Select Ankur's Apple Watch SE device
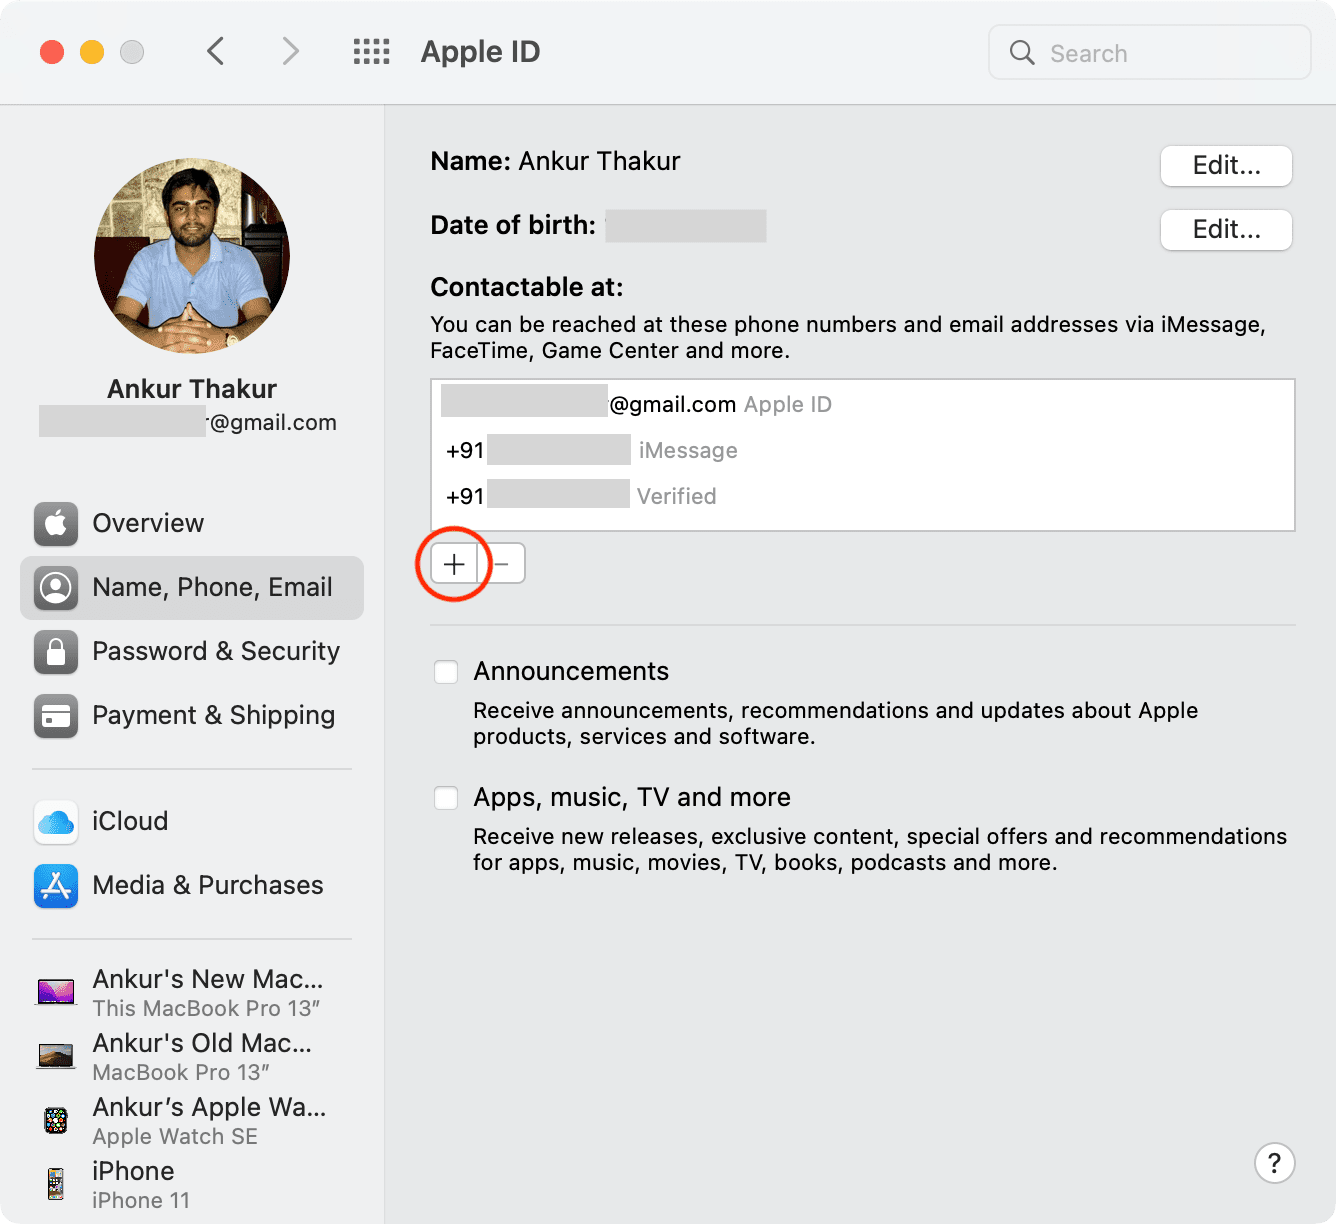Screen dimensions: 1336x1224 [192, 1120]
